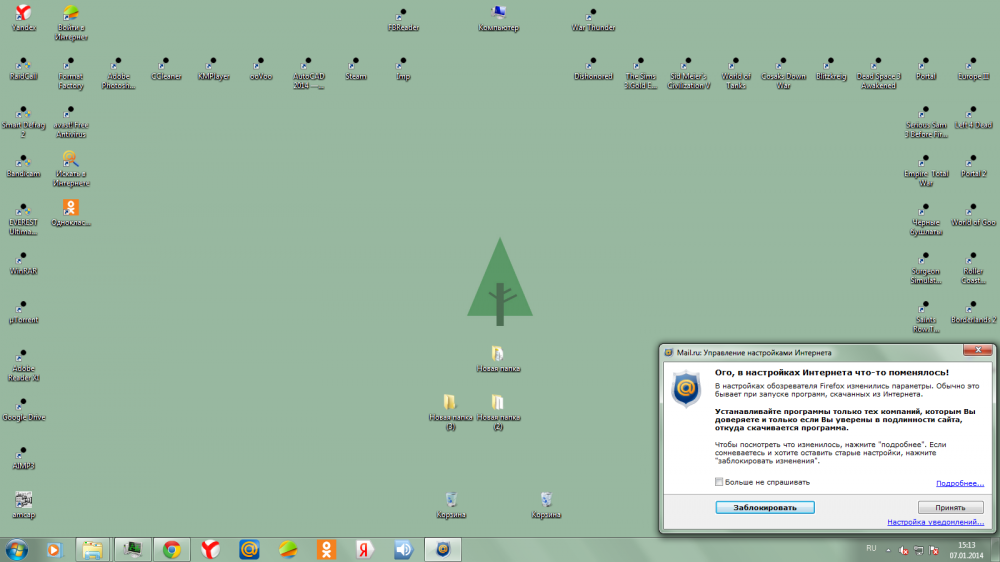The image size is (1000, 562).
Task: Select the Bandicam desktop shortcut
Action: 24,166
